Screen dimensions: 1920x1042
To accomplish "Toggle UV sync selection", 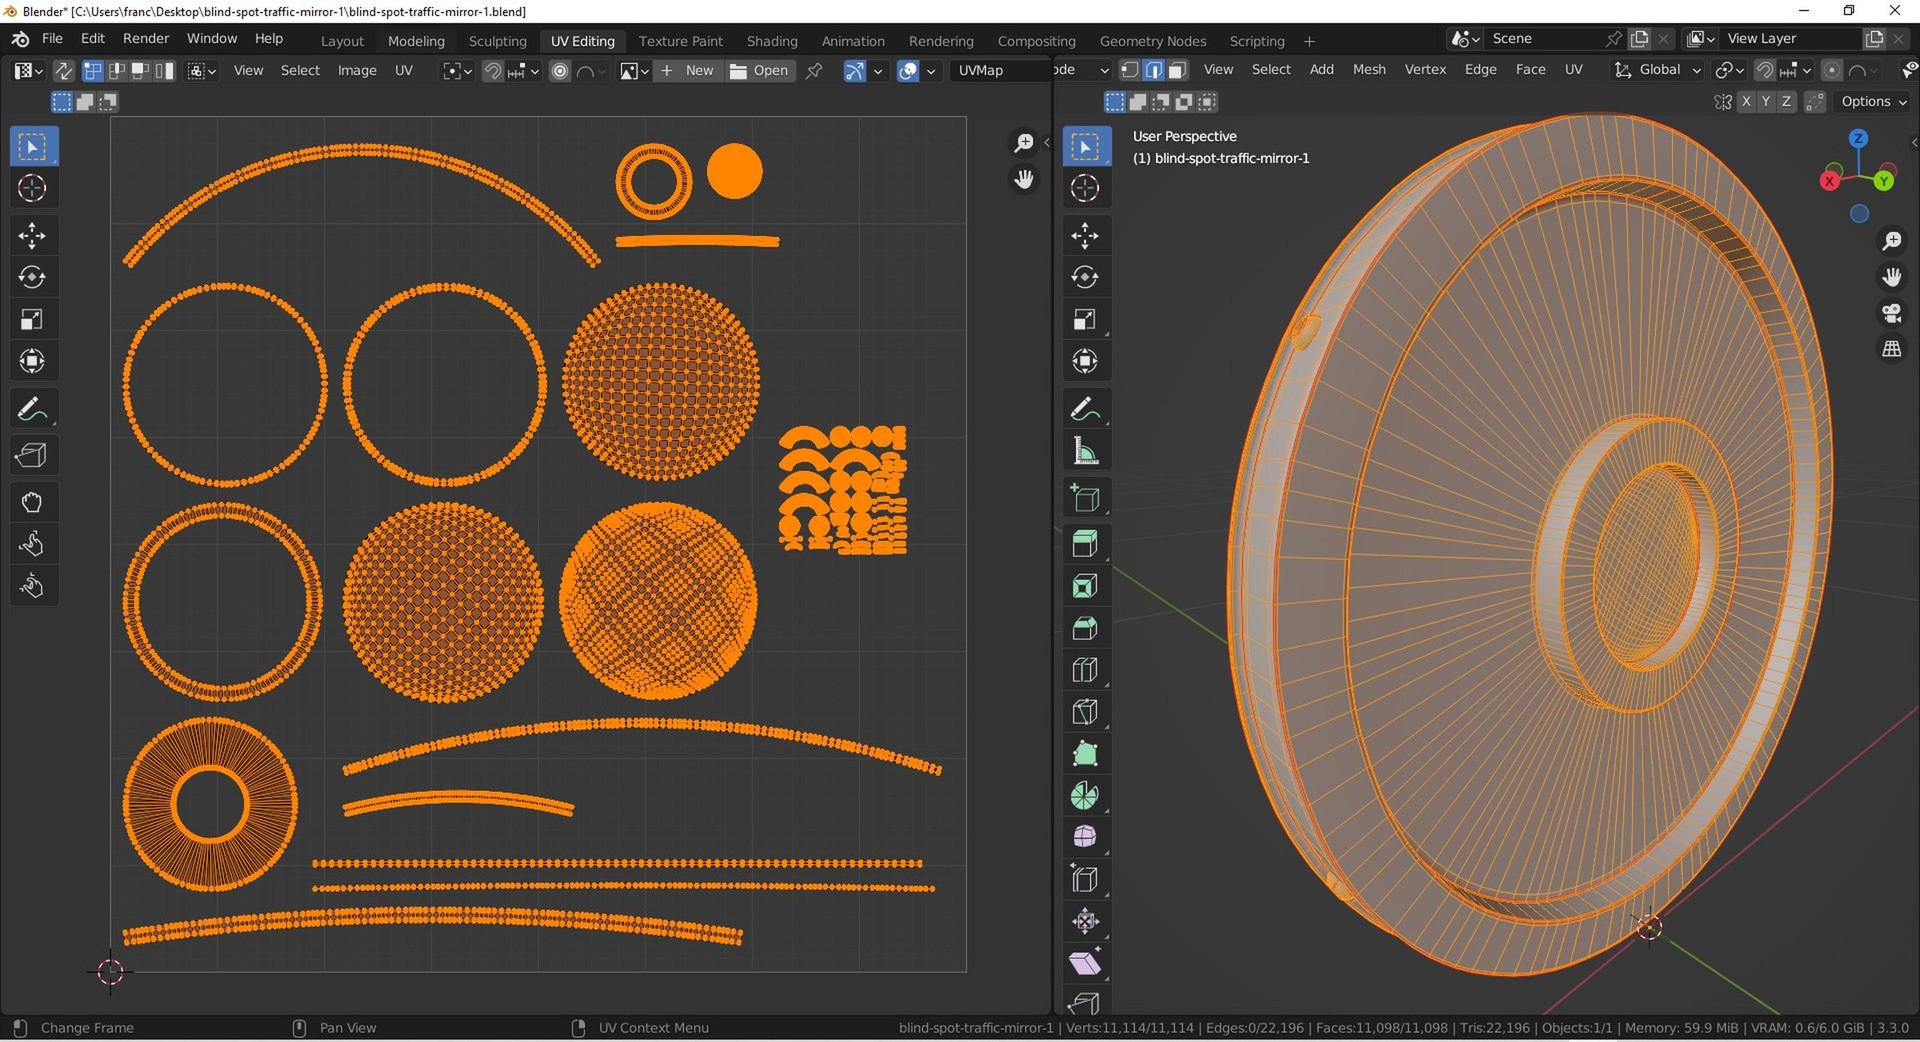I will click(63, 71).
